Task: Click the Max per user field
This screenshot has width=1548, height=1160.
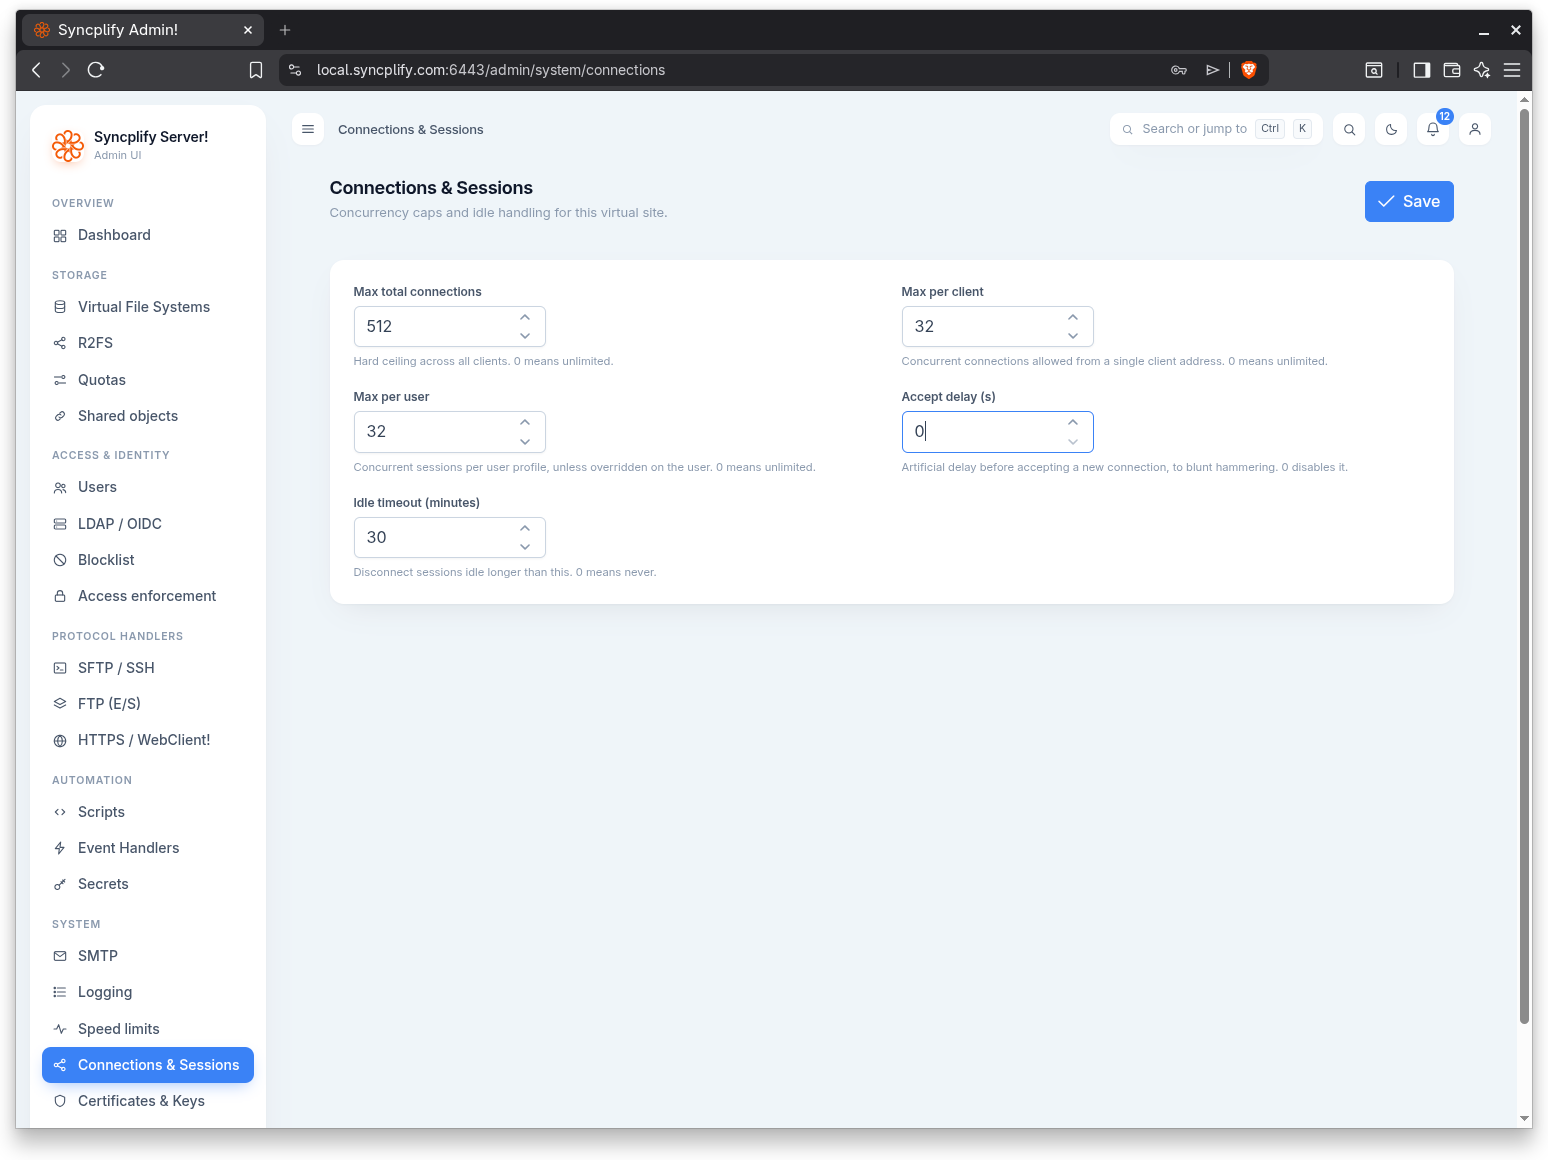Action: pos(449,432)
